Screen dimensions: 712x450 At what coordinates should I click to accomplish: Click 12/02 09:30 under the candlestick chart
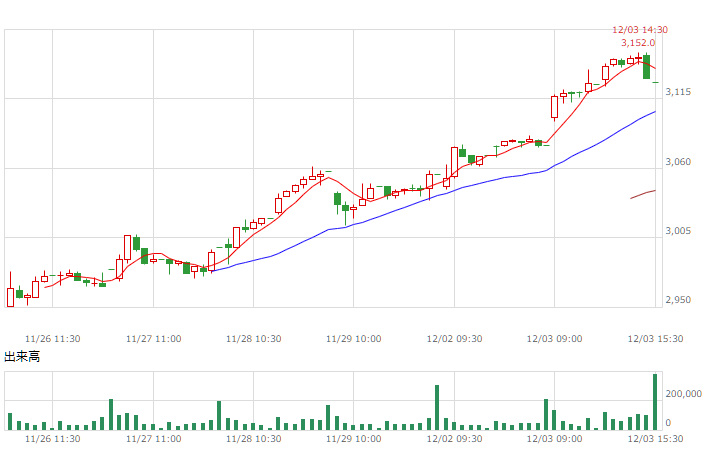click(455, 339)
